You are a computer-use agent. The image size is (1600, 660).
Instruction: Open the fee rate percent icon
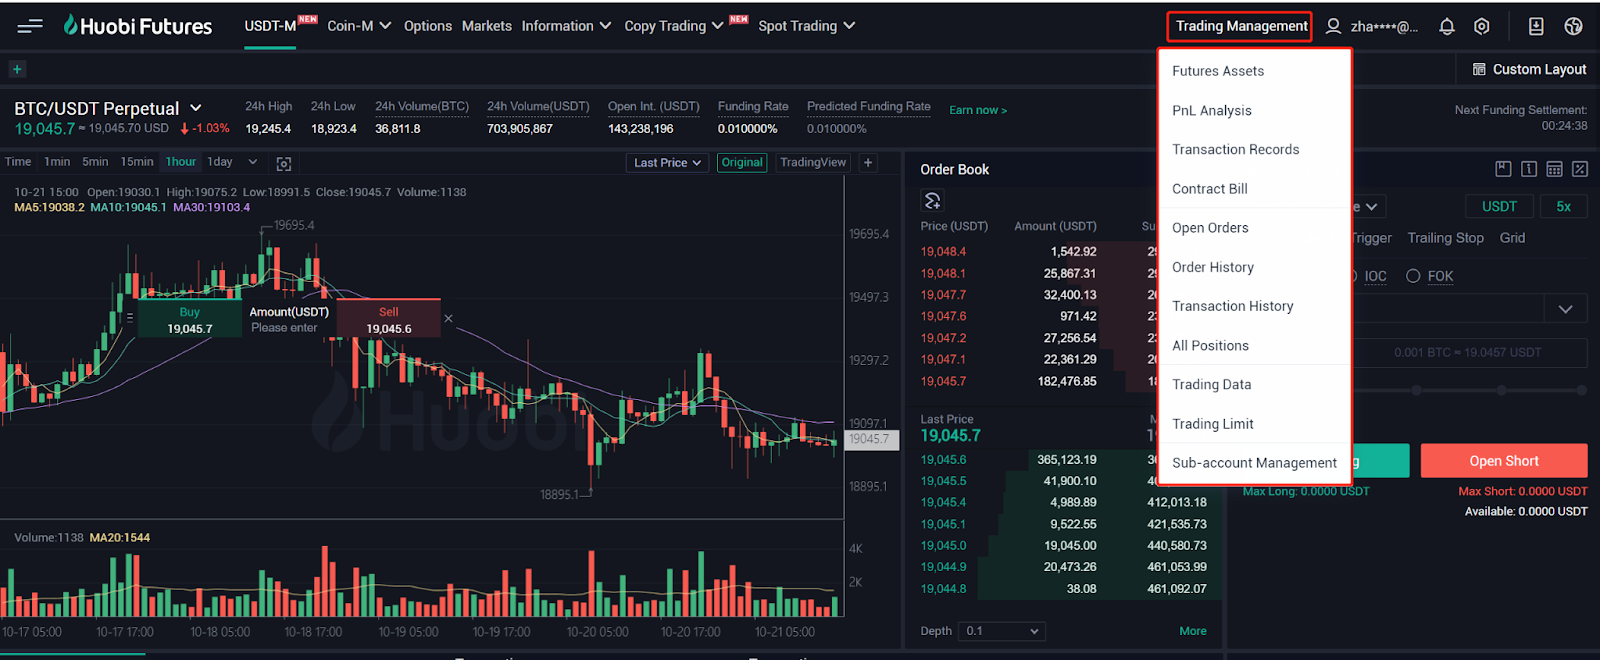(1580, 169)
